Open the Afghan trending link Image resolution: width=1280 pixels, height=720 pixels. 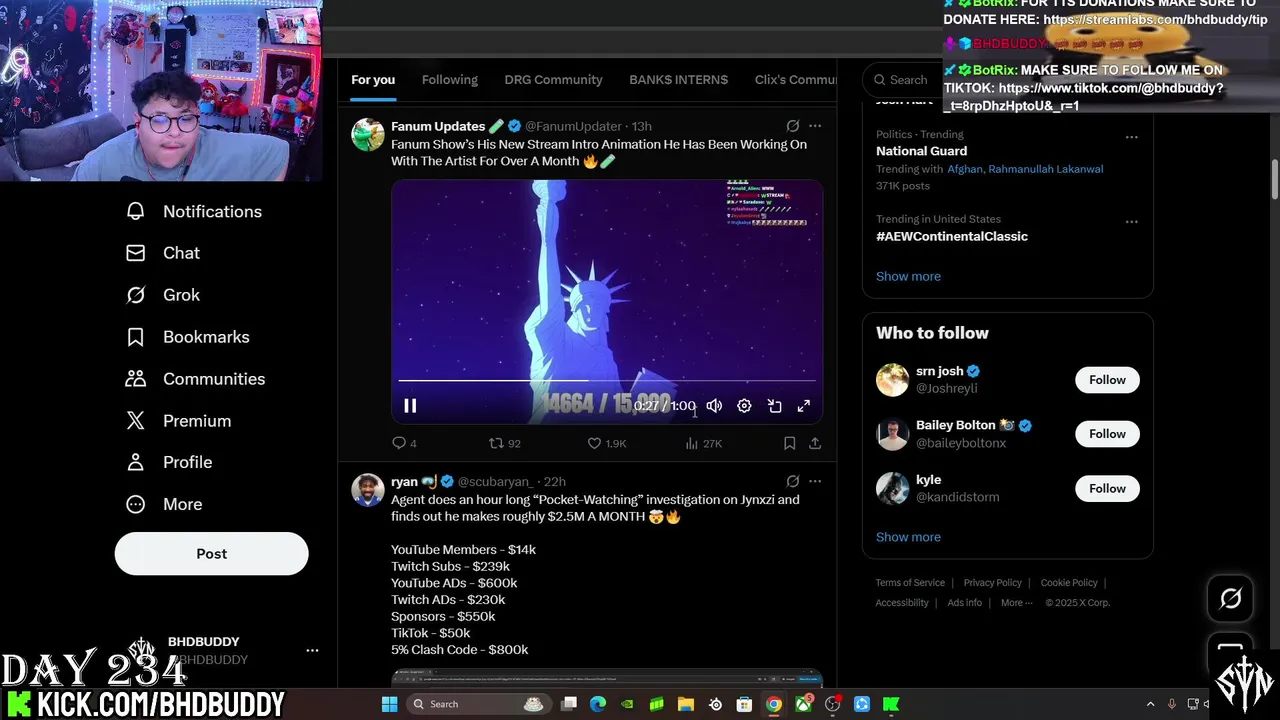coord(965,169)
